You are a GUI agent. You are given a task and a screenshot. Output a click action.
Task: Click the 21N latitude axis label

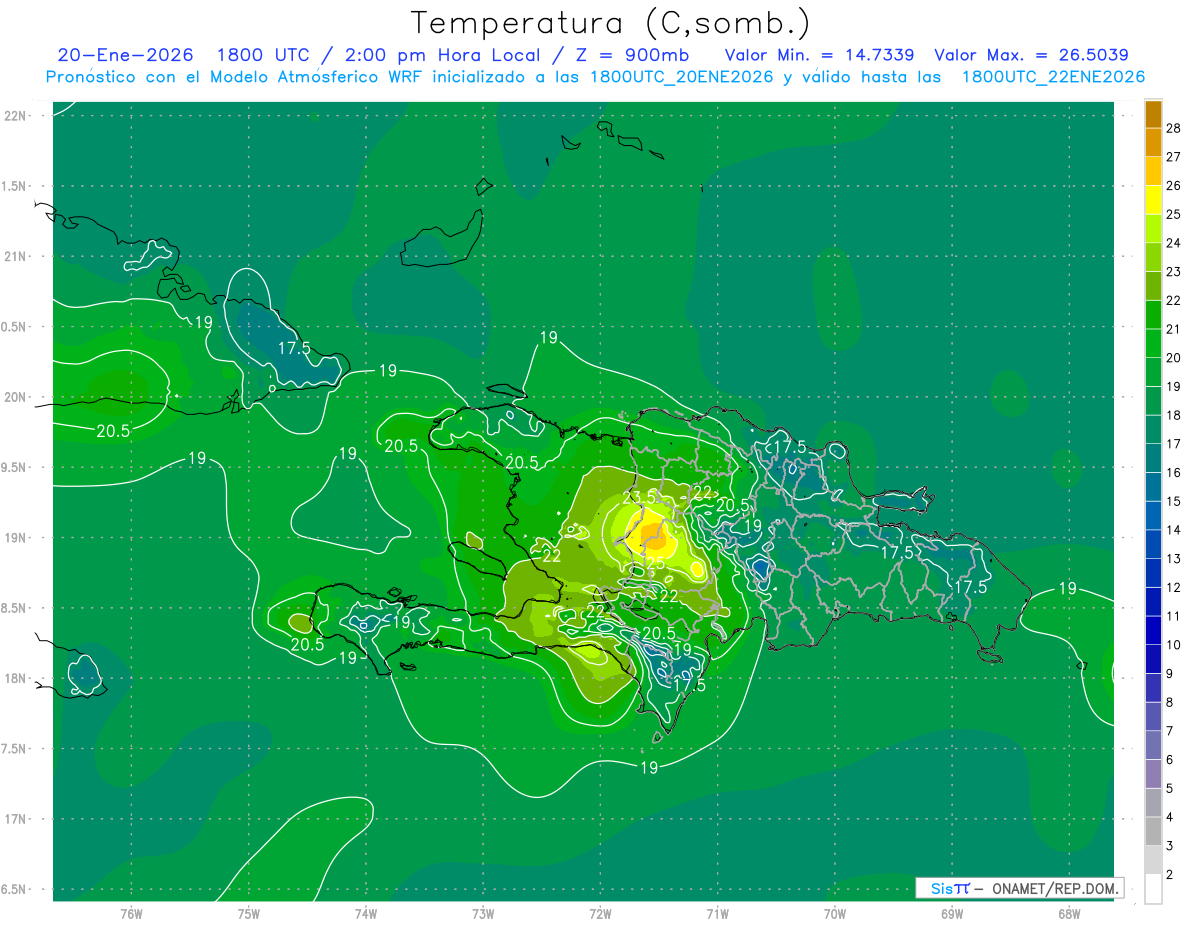tap(15, 257)
